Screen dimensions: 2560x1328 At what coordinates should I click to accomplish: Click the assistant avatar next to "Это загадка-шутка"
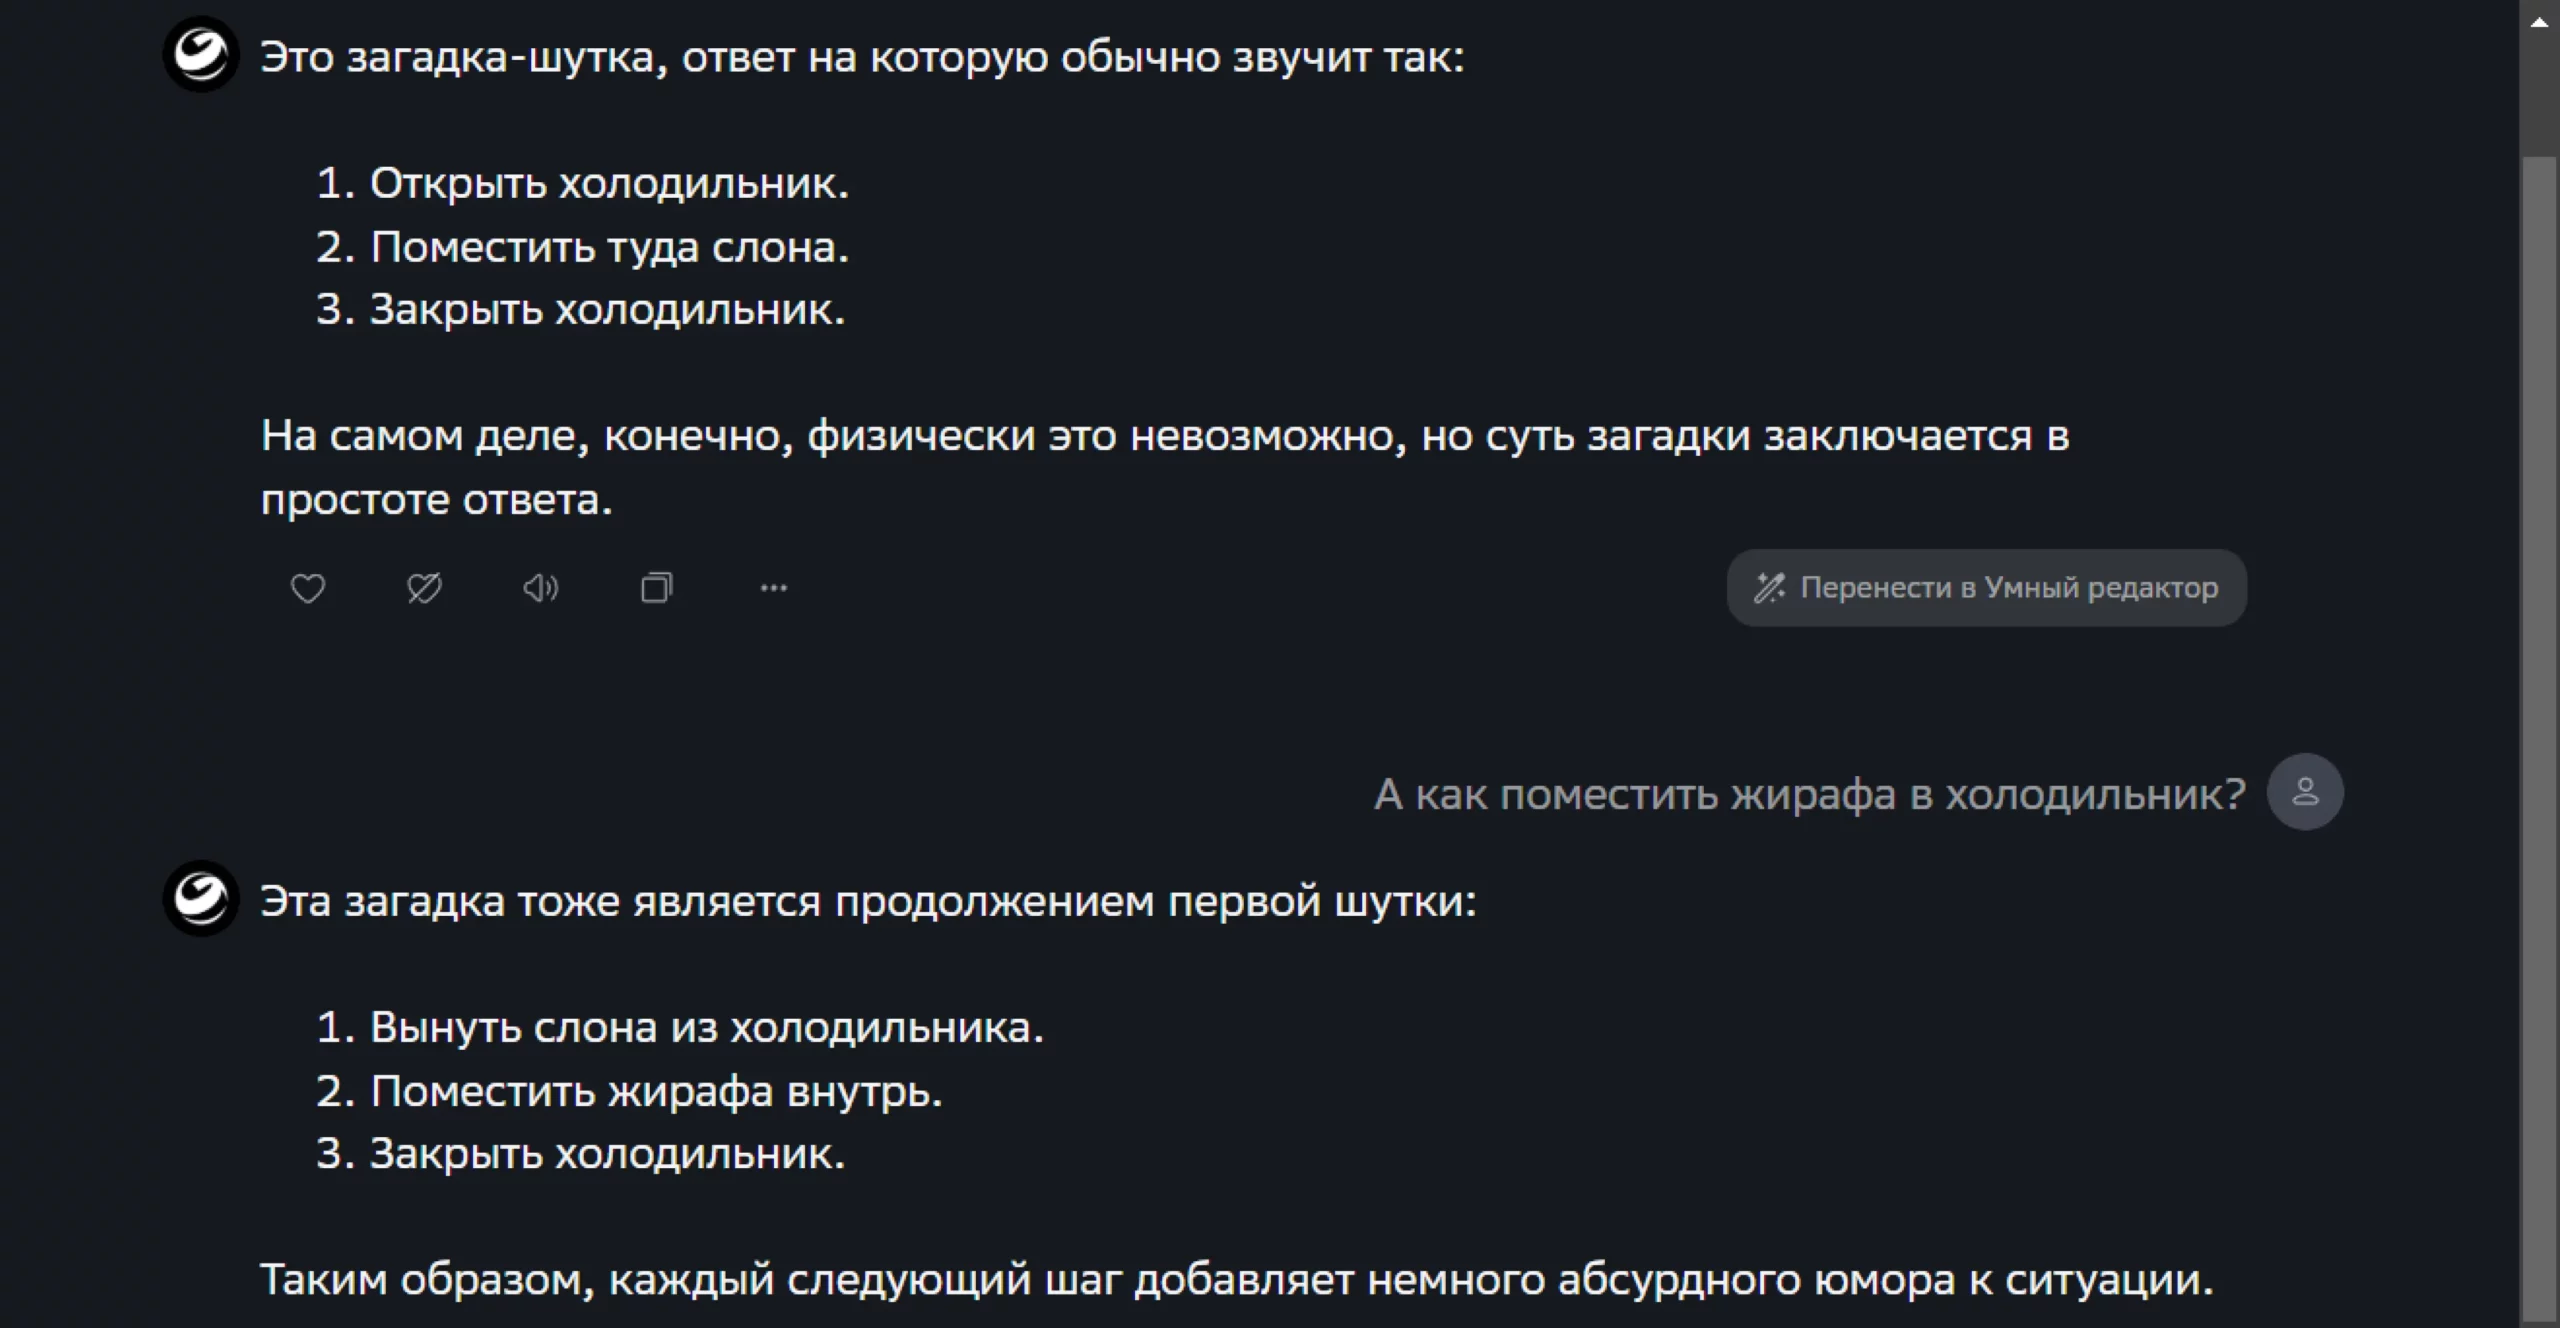tap(201, 54)
